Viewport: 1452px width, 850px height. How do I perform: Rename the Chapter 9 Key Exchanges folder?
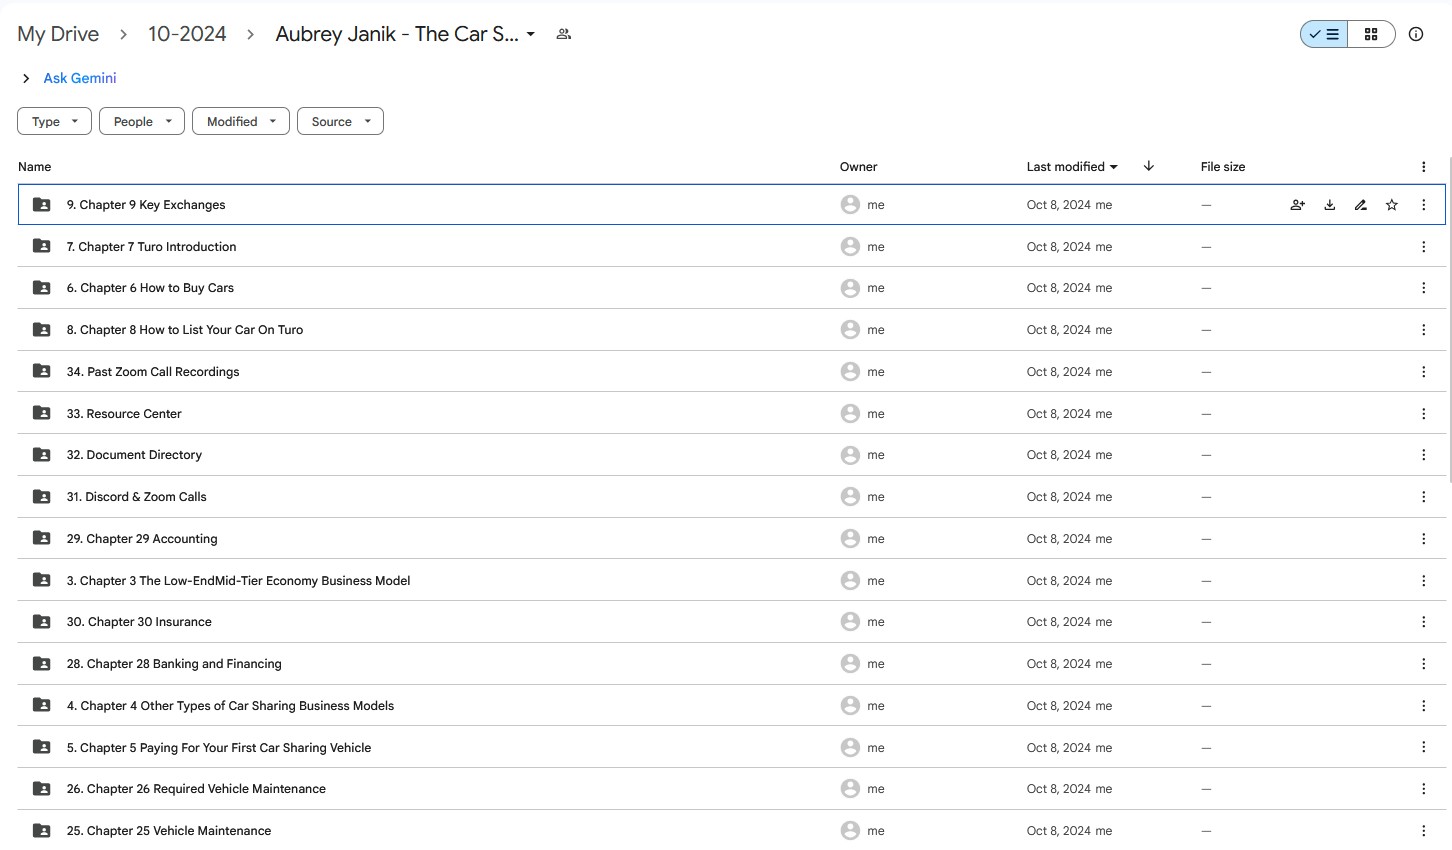click(x=1360, y=205)
